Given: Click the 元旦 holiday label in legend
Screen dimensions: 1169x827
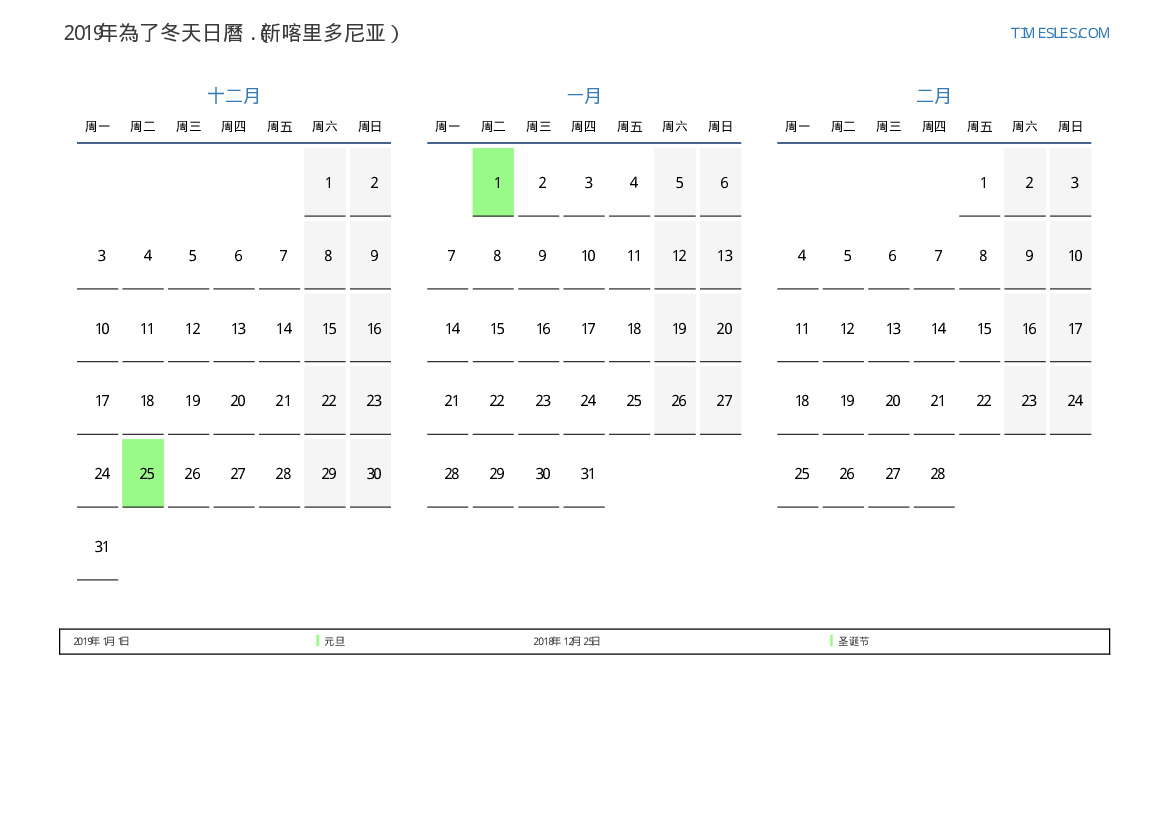Looking at the screenshot, I should (335, 641).
